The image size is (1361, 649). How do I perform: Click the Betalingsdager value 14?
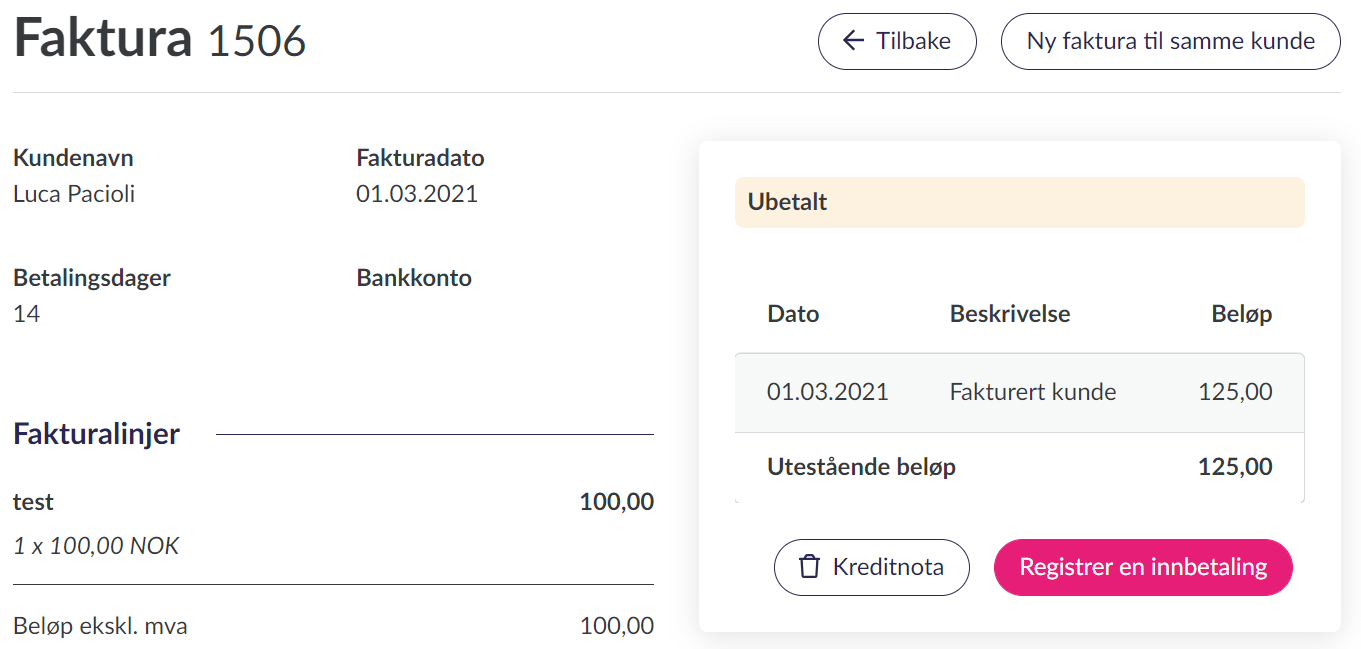(x=27, y=314)
